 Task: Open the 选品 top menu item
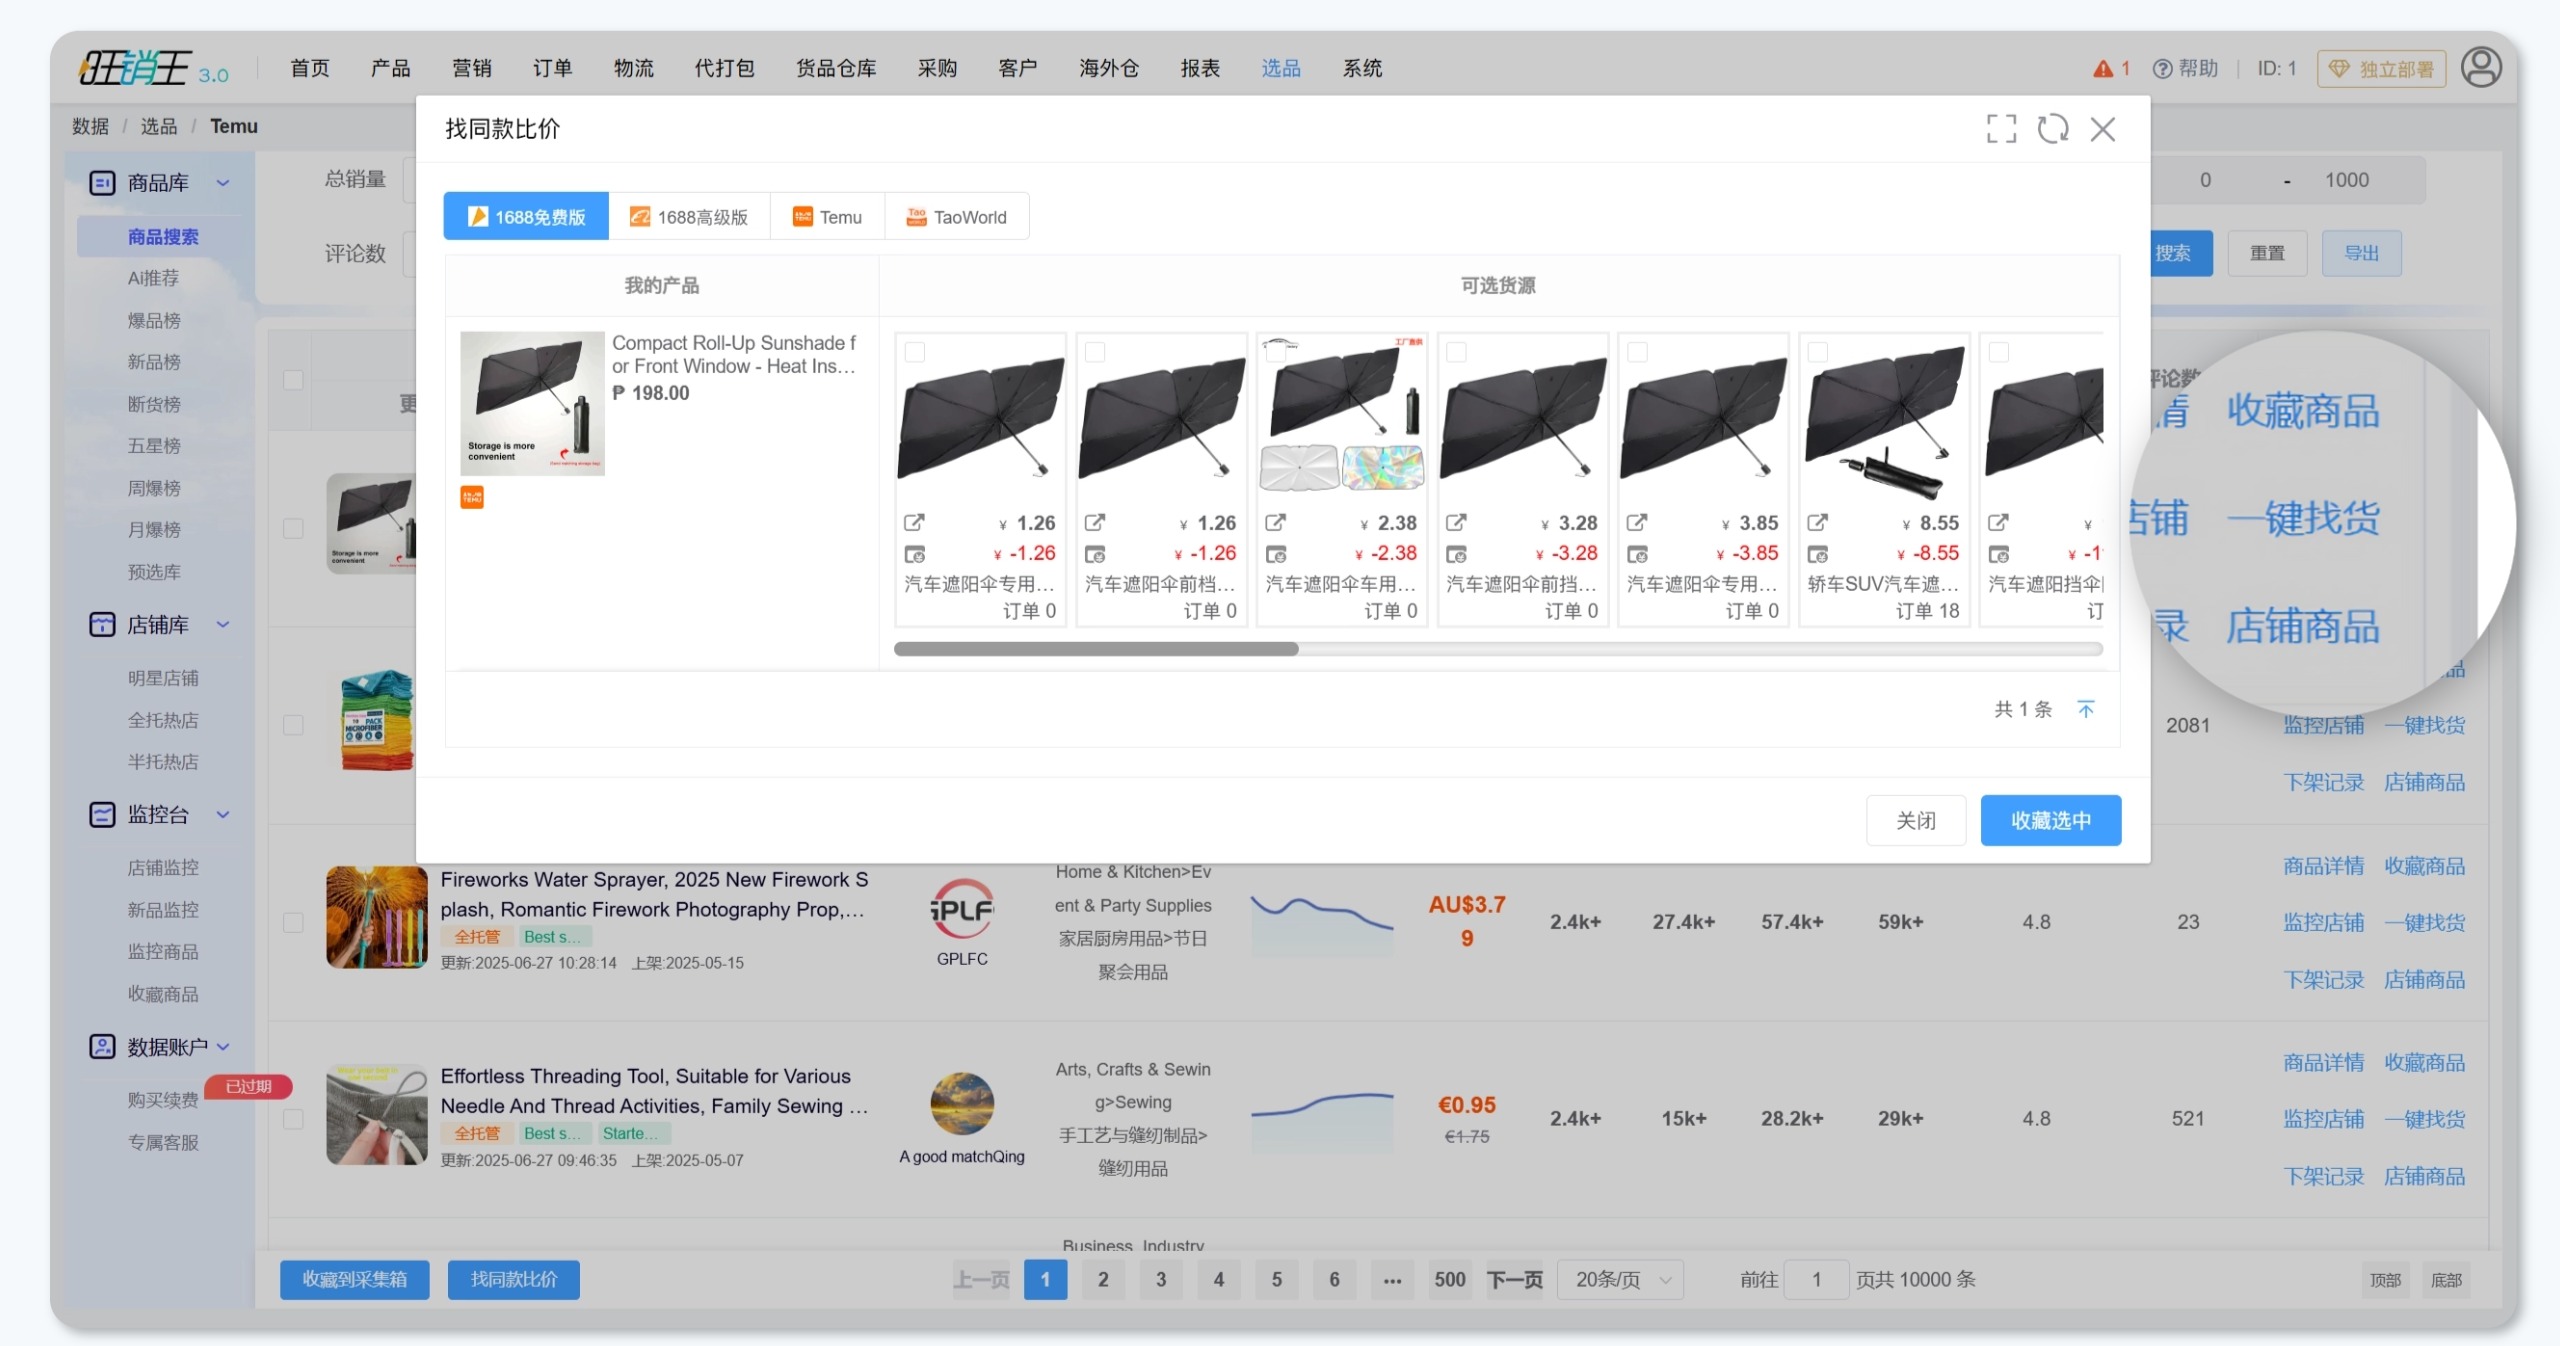(x=1281, y=68)
